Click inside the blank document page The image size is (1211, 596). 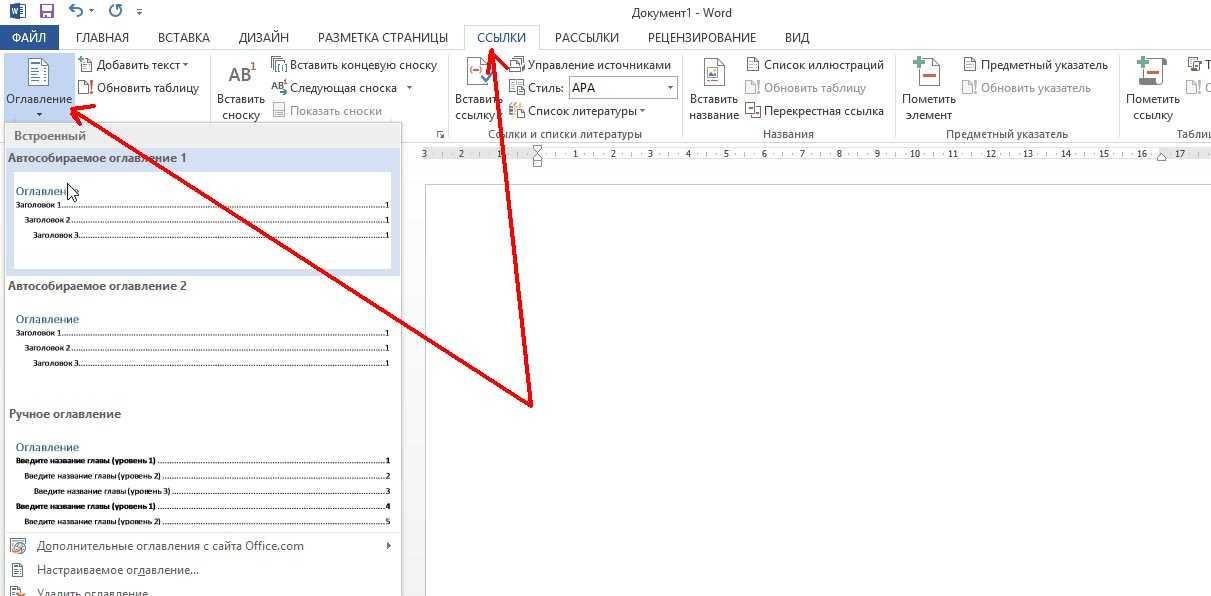(818, 390)
